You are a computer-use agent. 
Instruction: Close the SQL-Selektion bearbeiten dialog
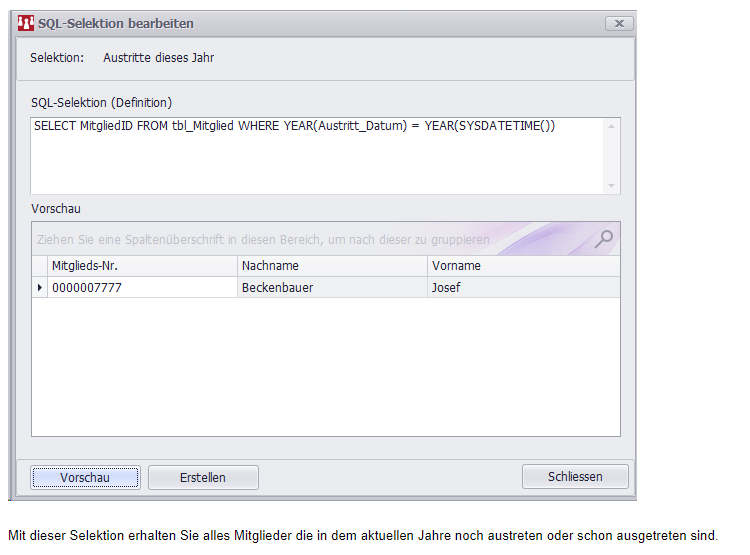(x=618, y=23)
